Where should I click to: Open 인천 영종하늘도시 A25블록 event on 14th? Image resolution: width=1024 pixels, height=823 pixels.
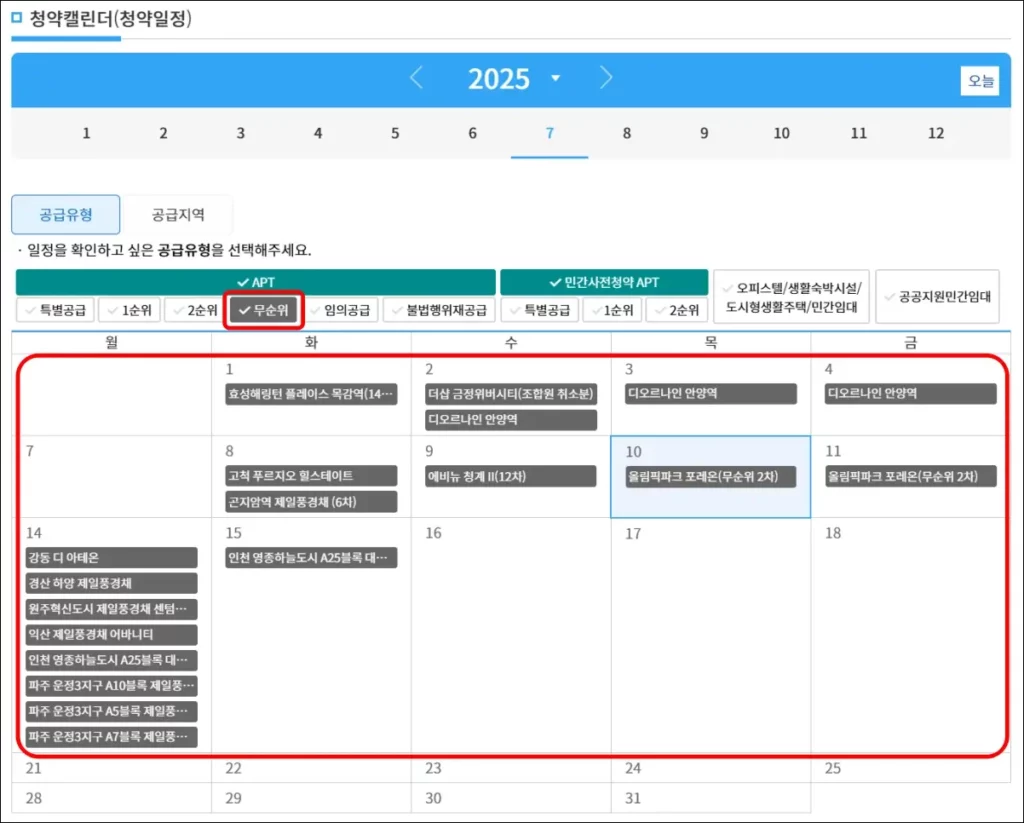pos(112,660)
